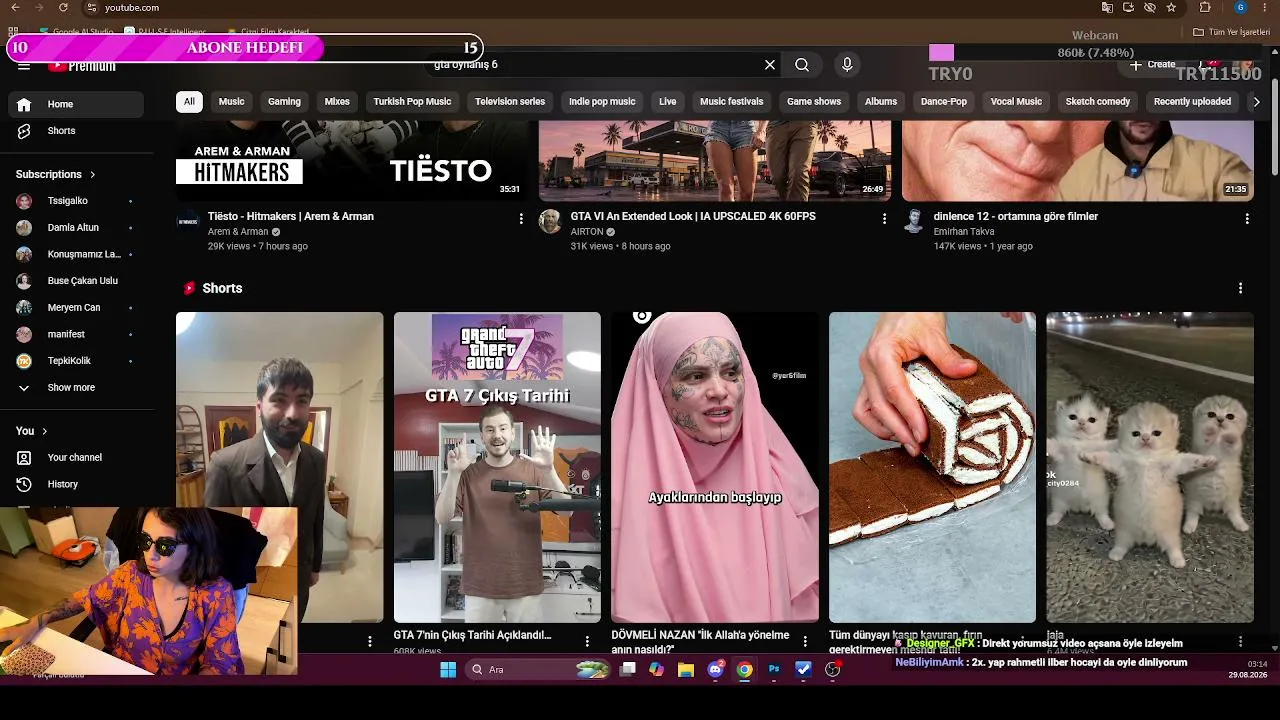
Task: Click the Create button
Action: 1153,64
